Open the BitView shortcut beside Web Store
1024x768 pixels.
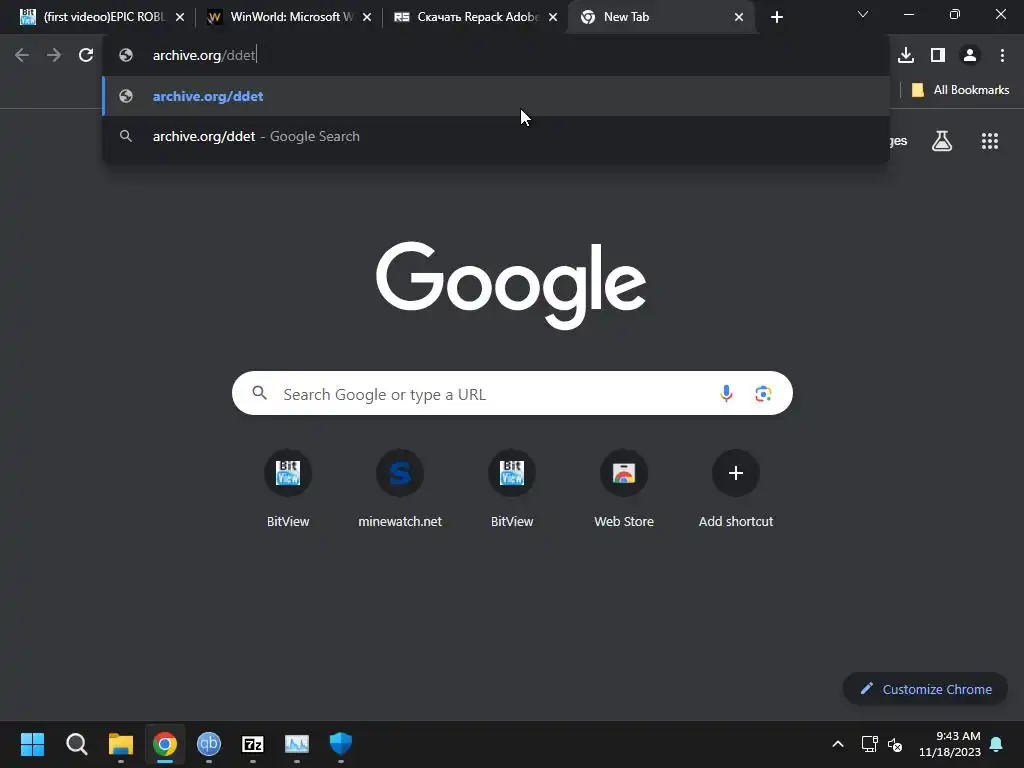512,488
